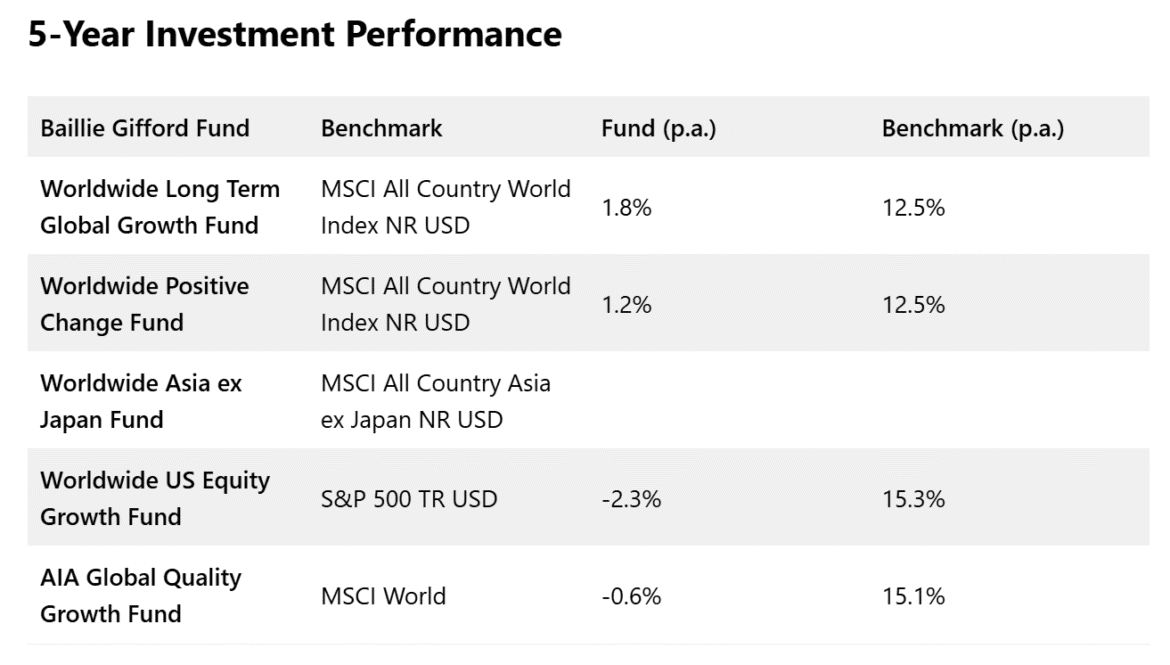This screenshot has width=1170, height=665.
Task: Select Worldwide Positive Change Fund cell
Action: (145, 304)
